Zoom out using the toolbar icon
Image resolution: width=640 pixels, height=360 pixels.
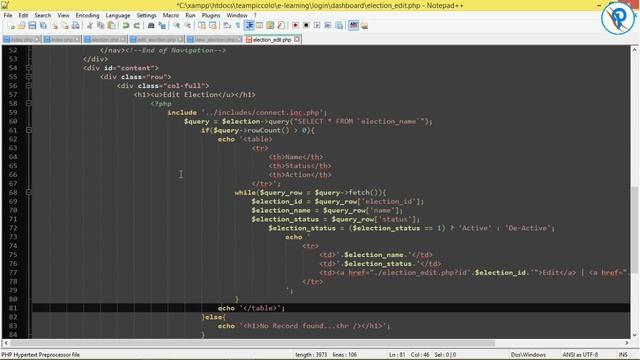(187, 26)
